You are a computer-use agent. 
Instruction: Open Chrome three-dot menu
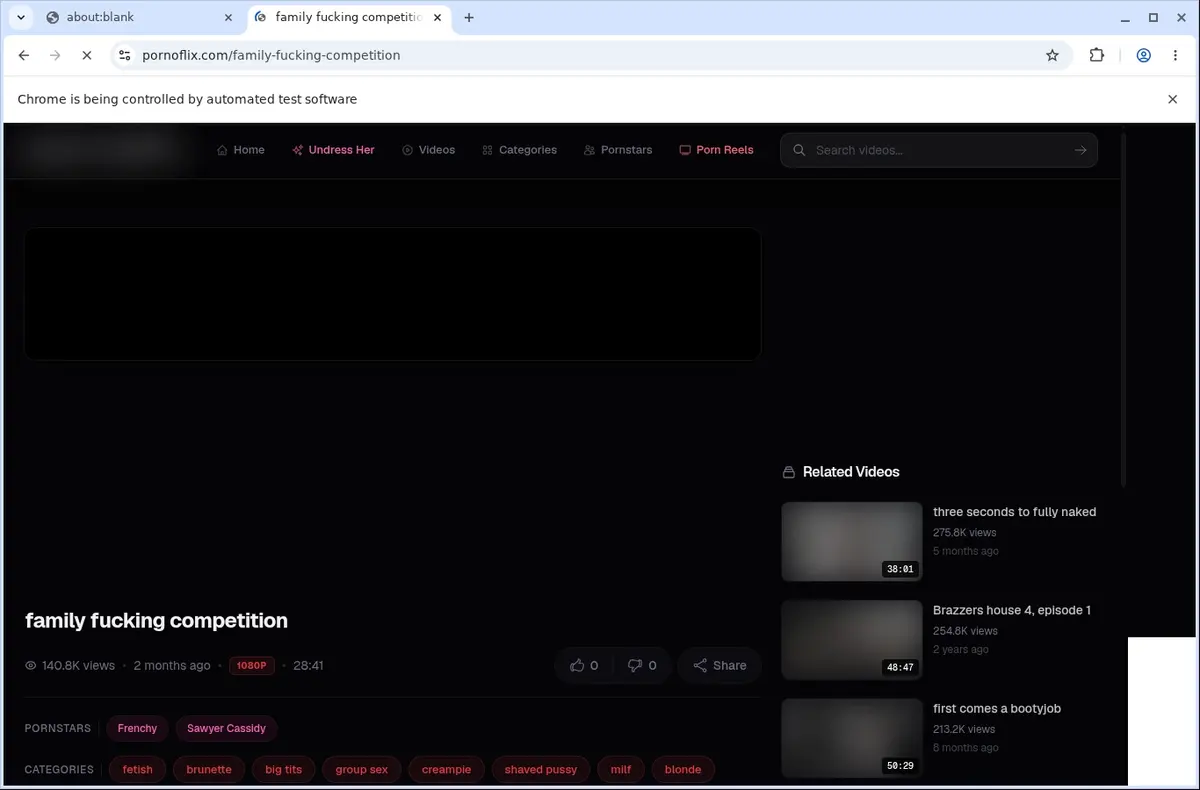coord(1174,56)
